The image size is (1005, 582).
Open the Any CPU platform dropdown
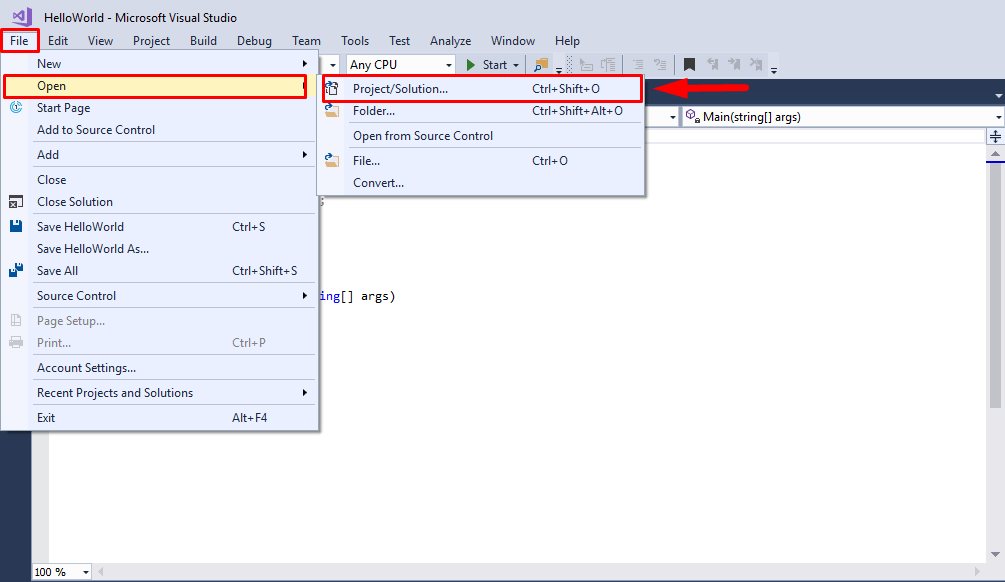(447, 64)
